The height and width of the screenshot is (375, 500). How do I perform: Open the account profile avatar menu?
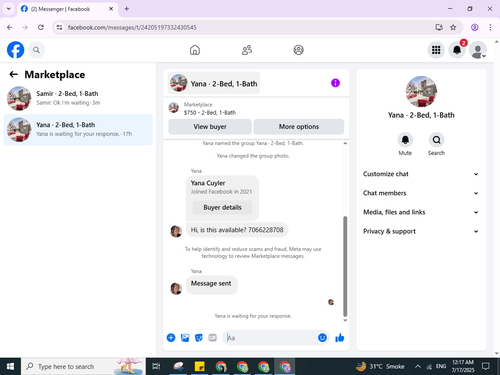(478, 50)
